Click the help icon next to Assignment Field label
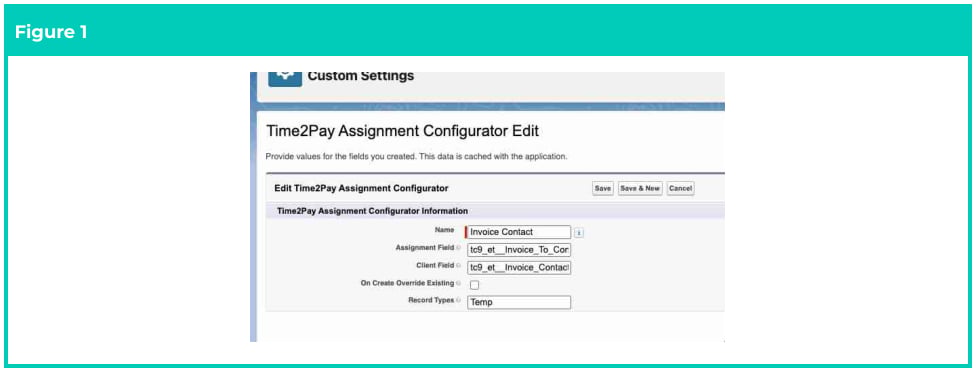 (x=458, y=248)
